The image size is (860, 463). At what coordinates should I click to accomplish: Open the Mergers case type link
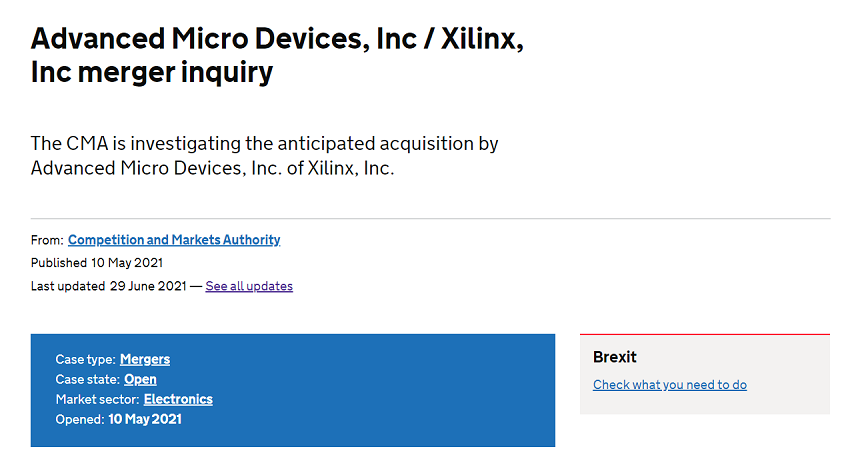pyautogui.click(x=145, y=359)
